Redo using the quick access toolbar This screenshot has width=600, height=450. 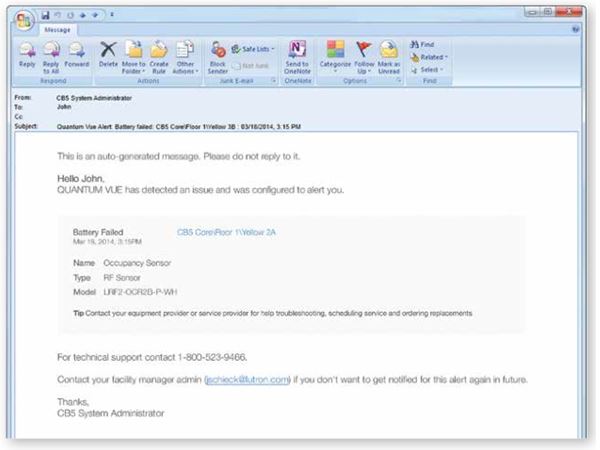(70, 15)
